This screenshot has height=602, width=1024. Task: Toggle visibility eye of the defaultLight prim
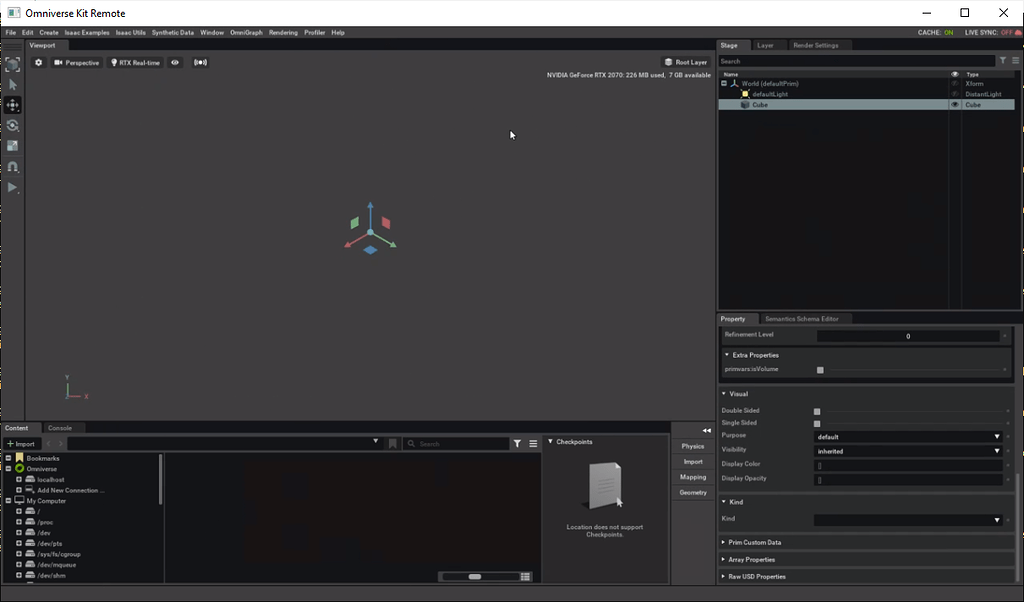(955, 94)
